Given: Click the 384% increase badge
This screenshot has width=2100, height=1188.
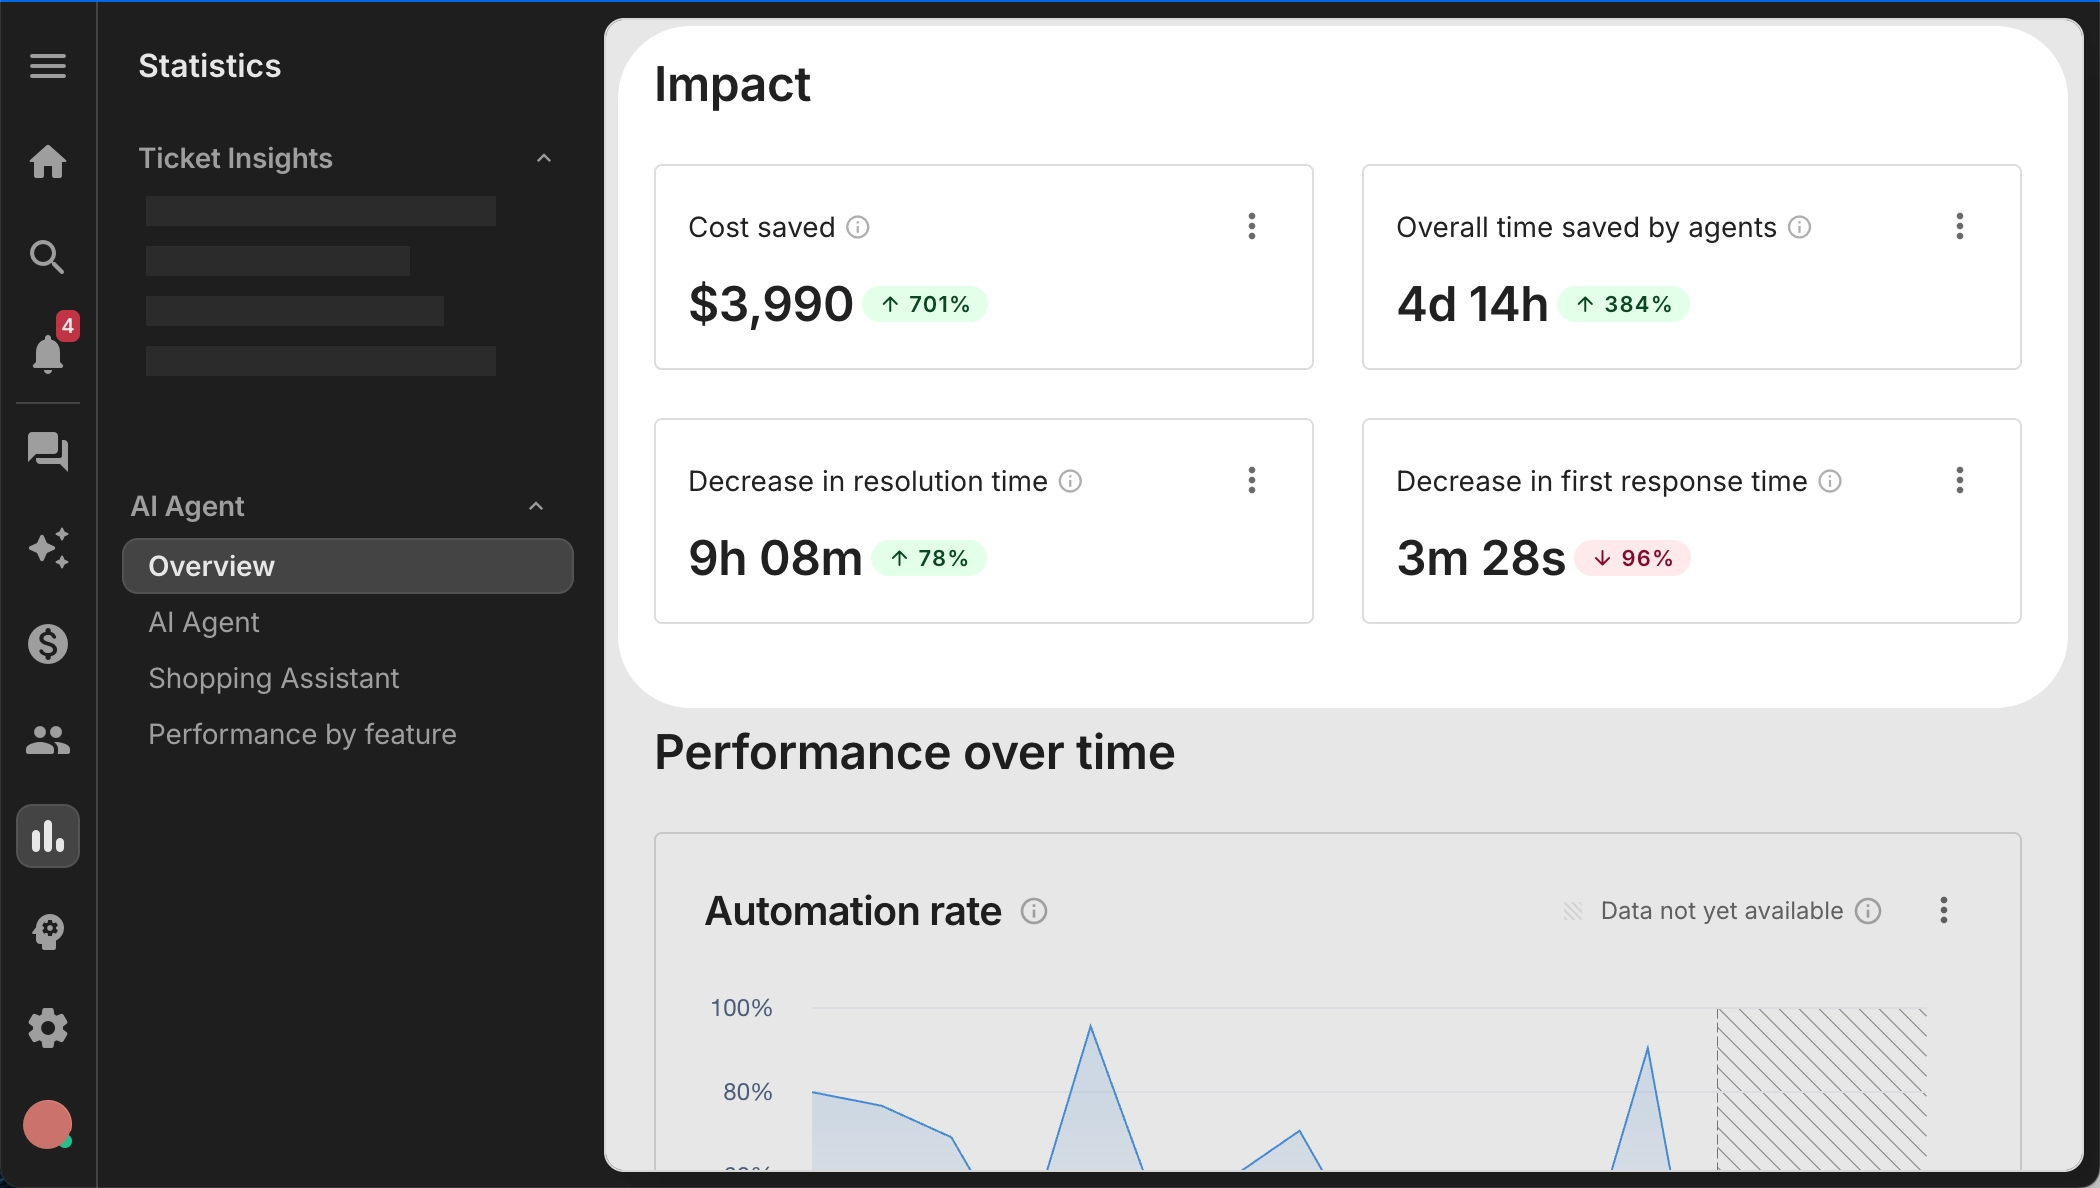Looking at the screenshot, I should point(1624,304).
